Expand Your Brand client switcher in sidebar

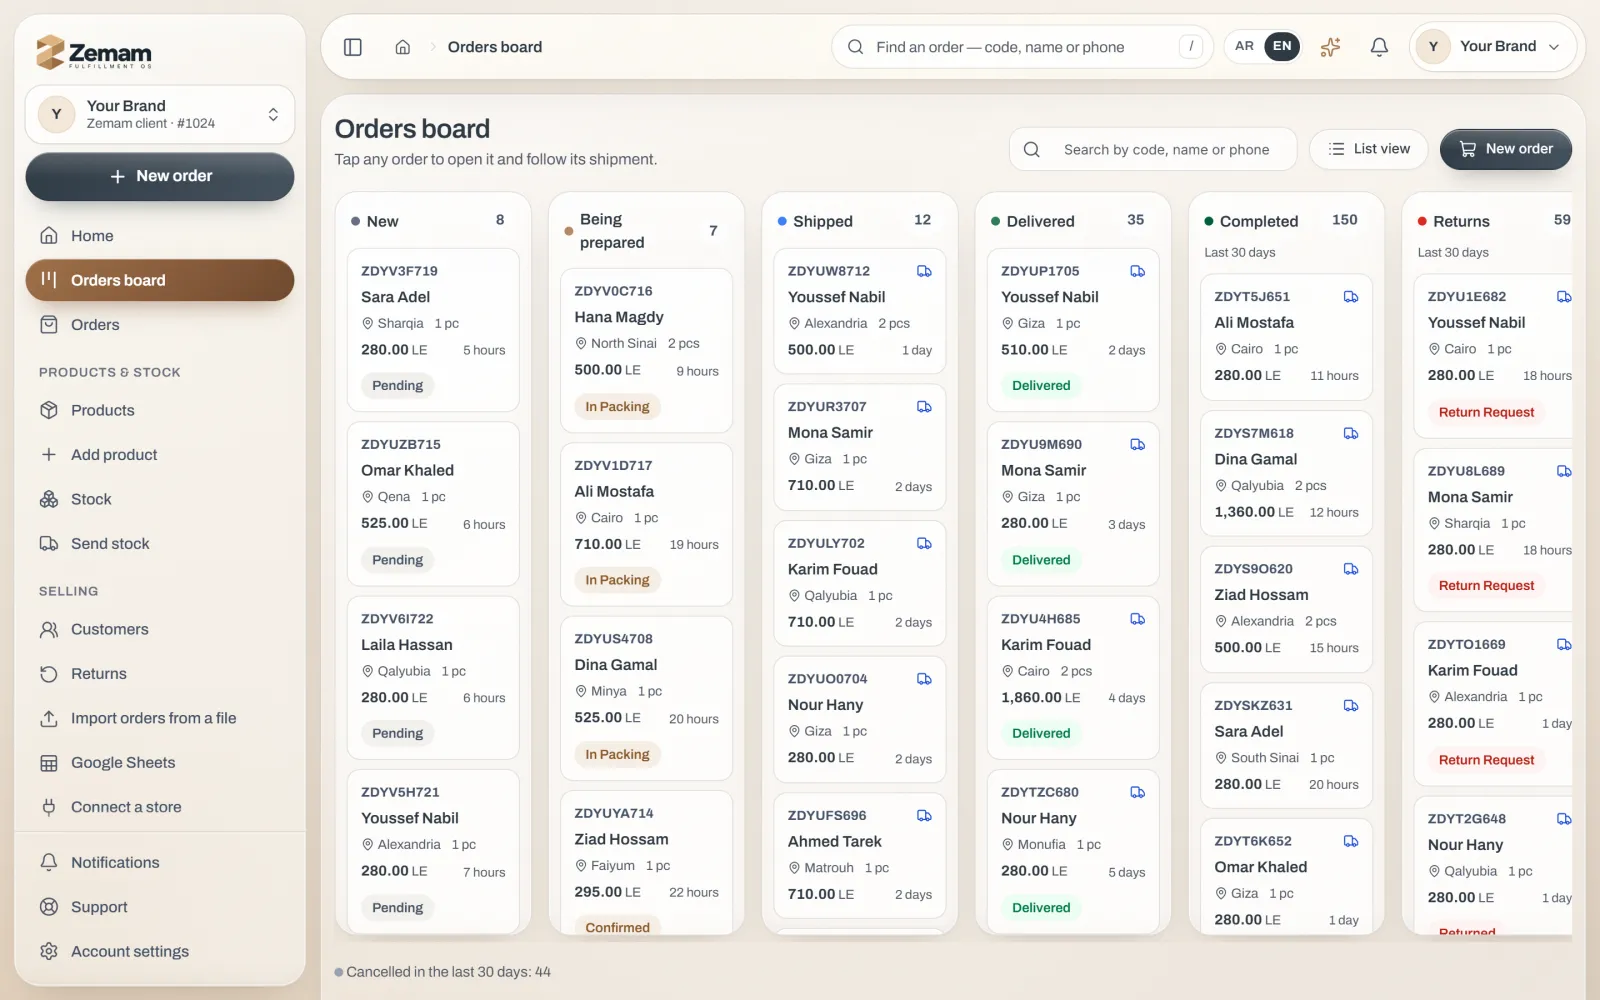click(160, 114)
